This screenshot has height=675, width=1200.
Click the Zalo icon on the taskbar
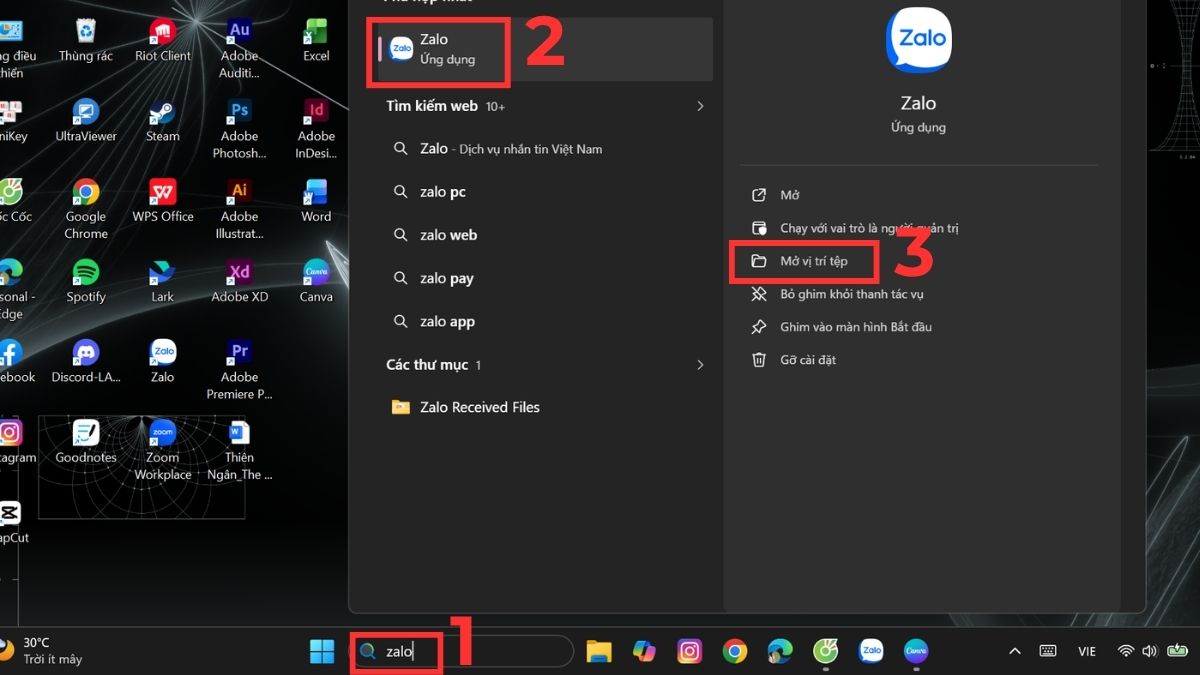pos(871,651)
